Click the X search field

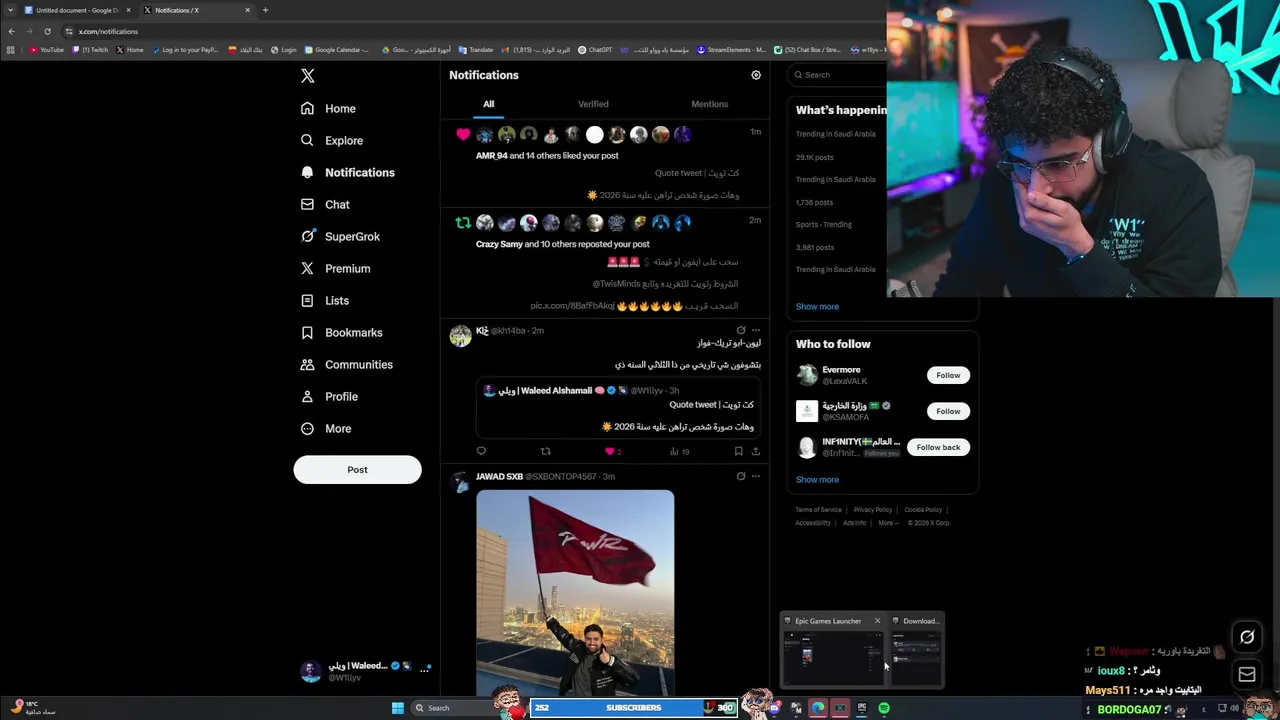pyautogui.click(x=838, y=75)
